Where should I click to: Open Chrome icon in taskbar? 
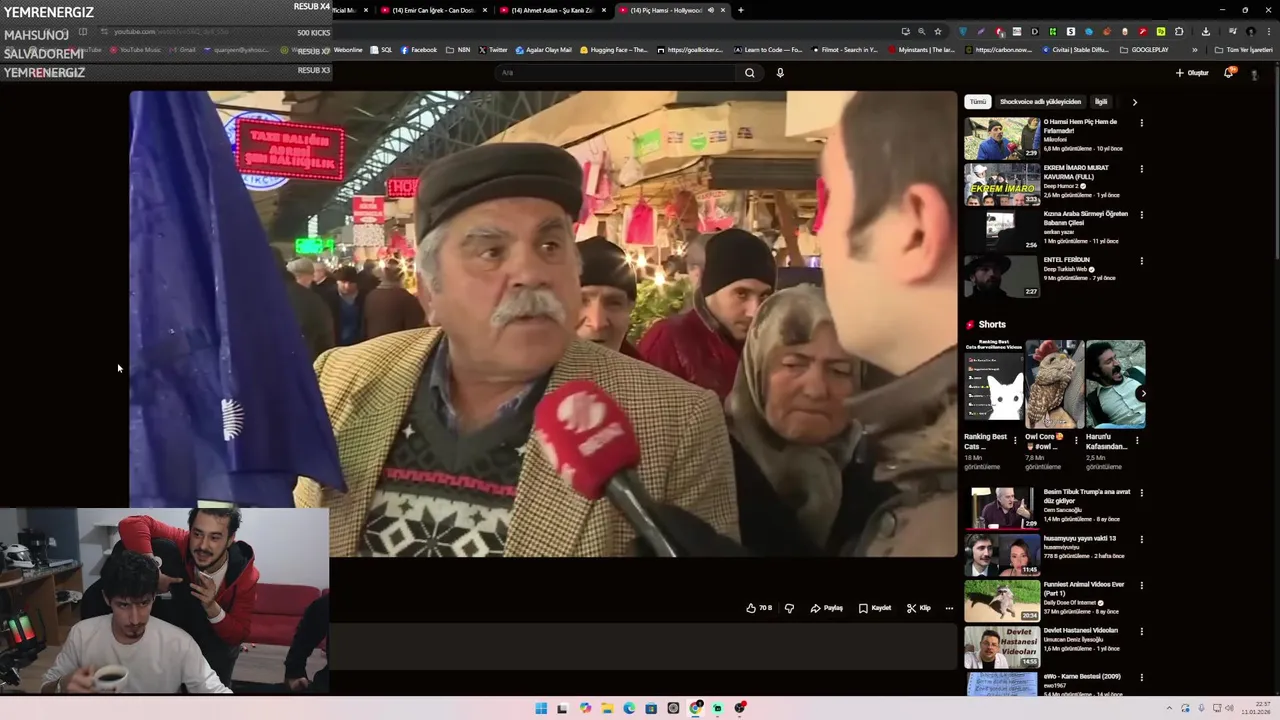click(x=695, y=708)
